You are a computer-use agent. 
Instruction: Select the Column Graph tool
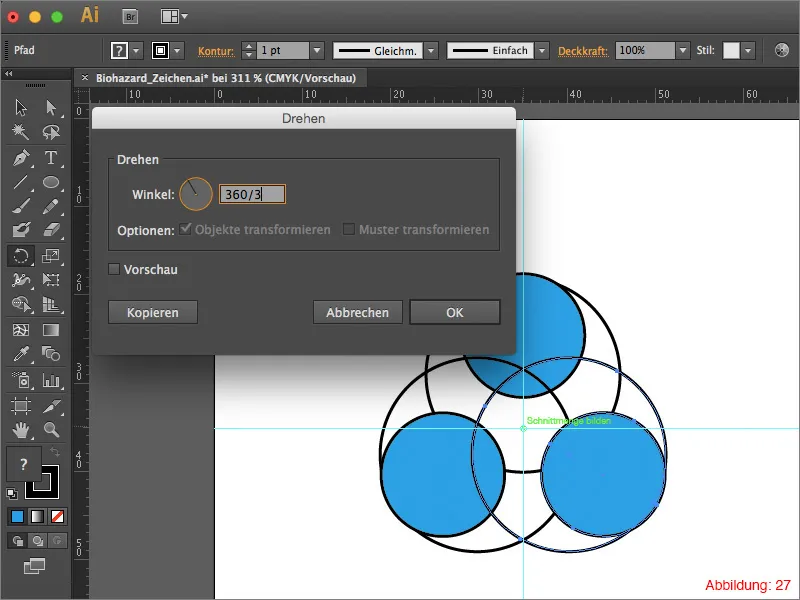tap(51, 380)
